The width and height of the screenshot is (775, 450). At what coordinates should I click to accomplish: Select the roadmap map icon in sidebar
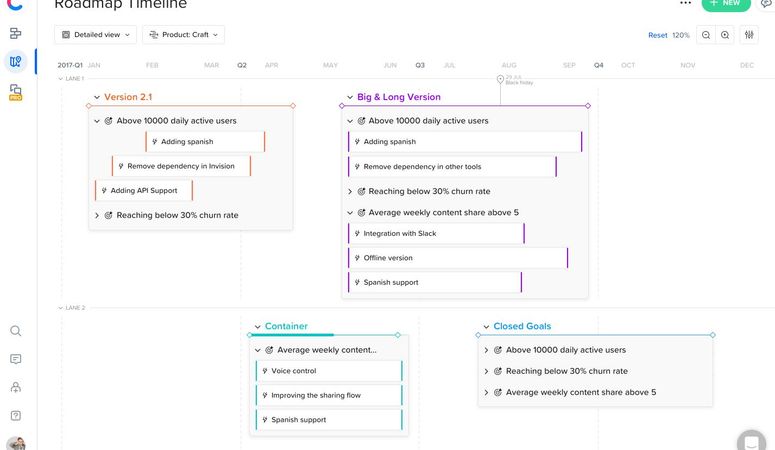point(16,62)
